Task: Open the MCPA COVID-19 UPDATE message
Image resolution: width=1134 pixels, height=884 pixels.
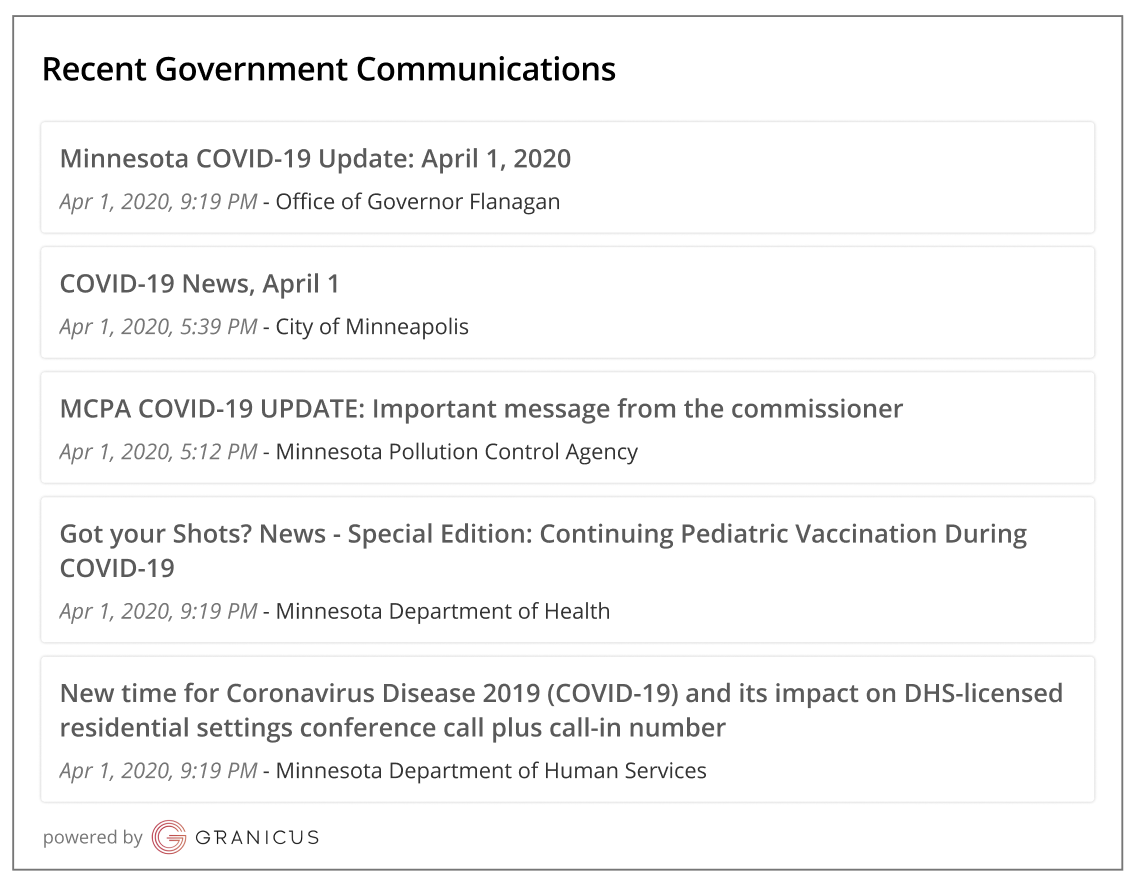Action: point(482,408)
